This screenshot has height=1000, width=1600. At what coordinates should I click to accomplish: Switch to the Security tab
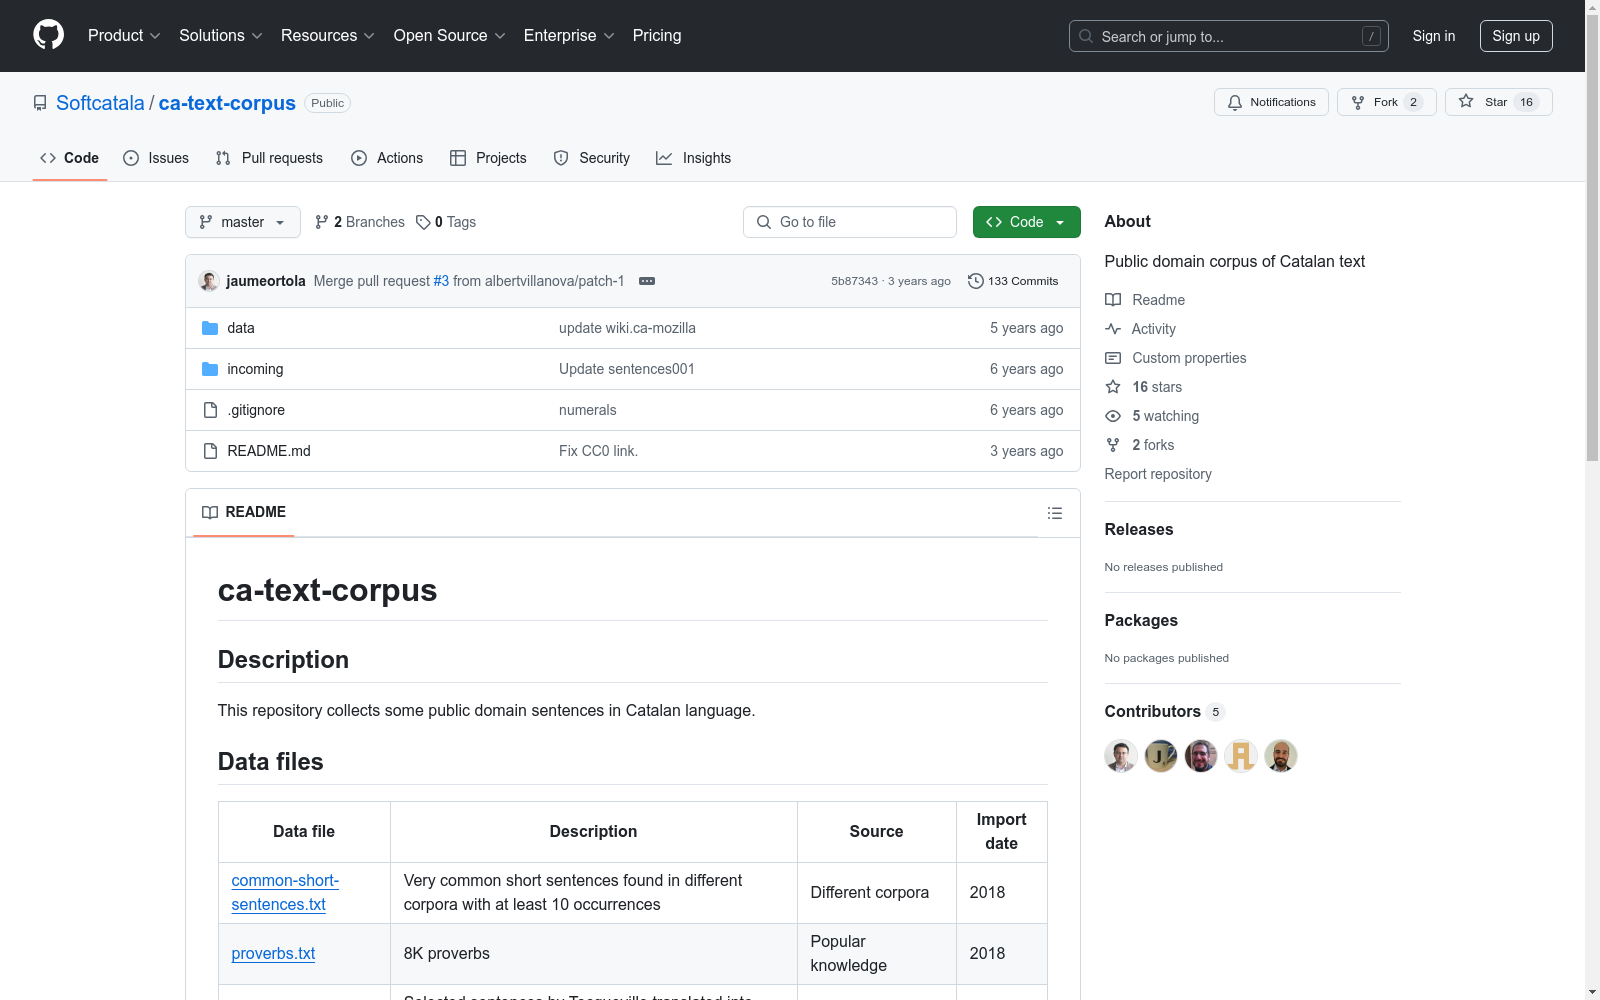coord(592,158)
